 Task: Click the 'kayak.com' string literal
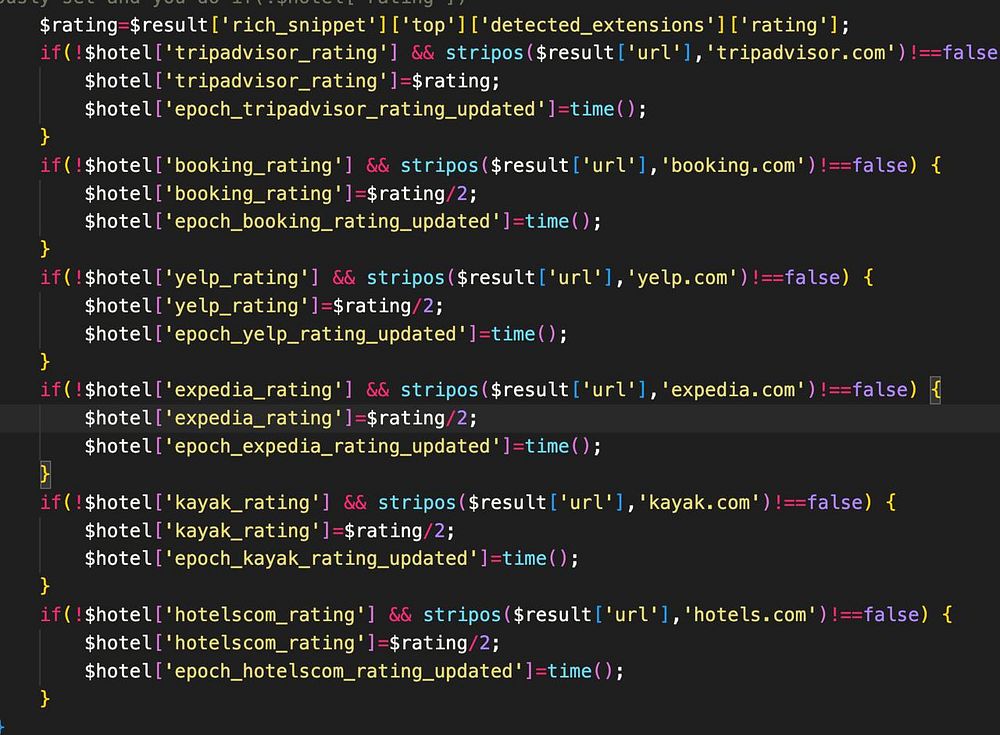tap(705, 502)
